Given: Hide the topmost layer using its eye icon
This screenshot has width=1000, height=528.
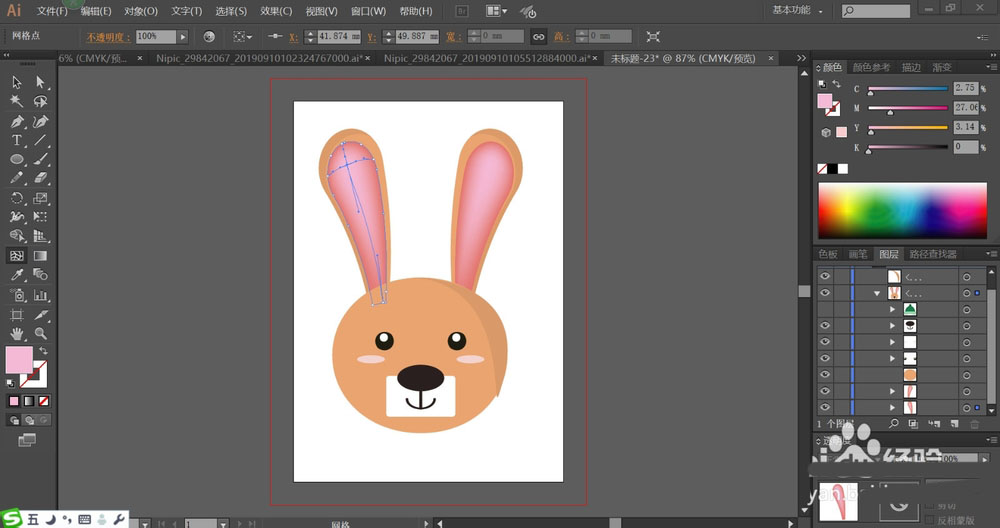Looking at the screenshot, I should (825, 276).
